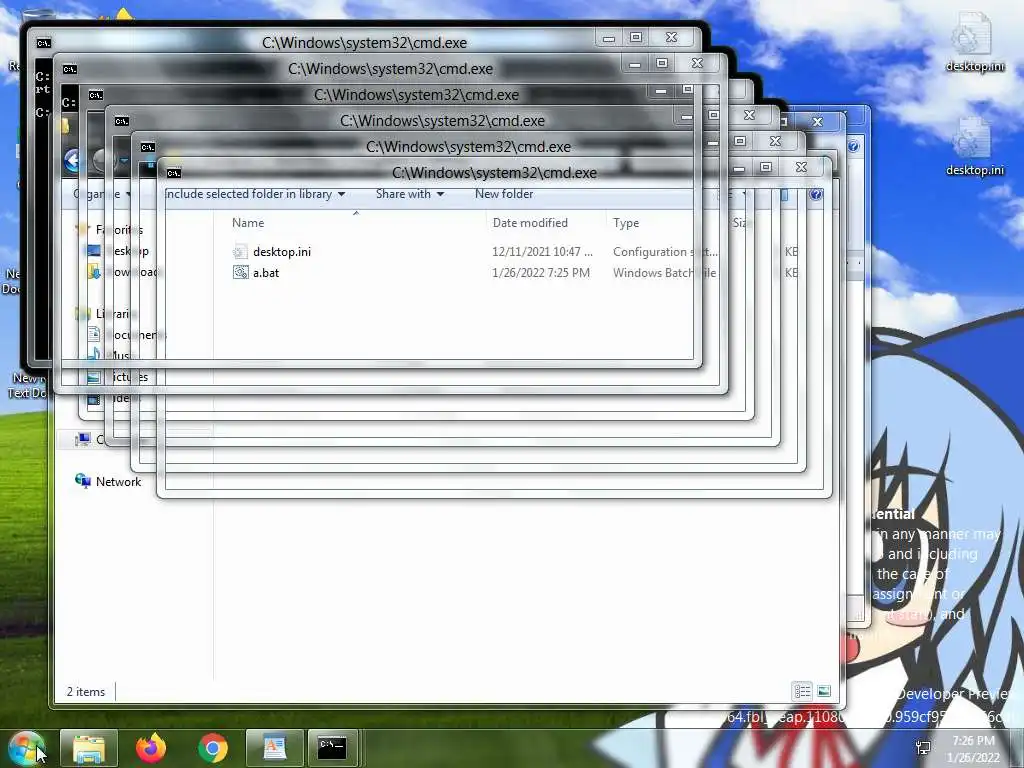Sort by the Date modified column header
Screen dimensions: 1024x768
[530, 223]
